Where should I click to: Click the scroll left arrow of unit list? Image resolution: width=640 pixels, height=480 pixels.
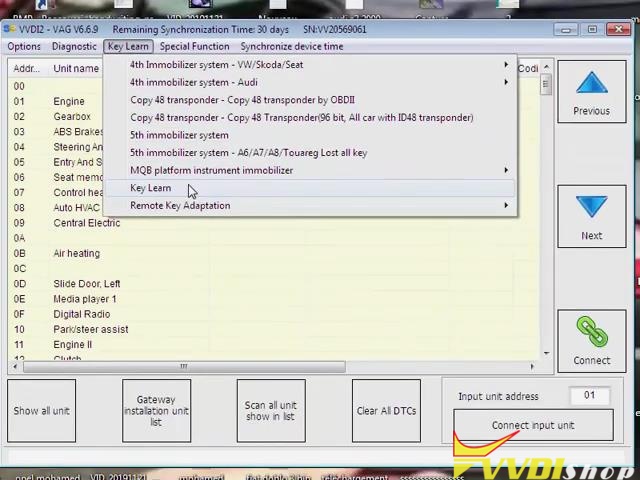[x=15, y=367]
